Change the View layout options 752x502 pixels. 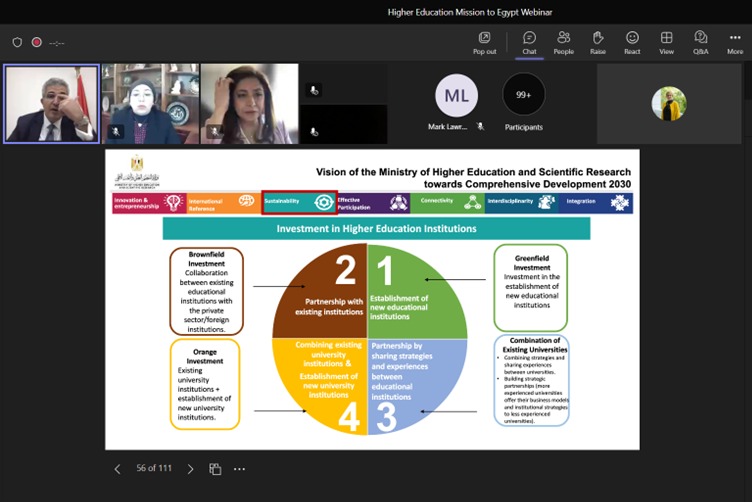(x=666, y=42)
